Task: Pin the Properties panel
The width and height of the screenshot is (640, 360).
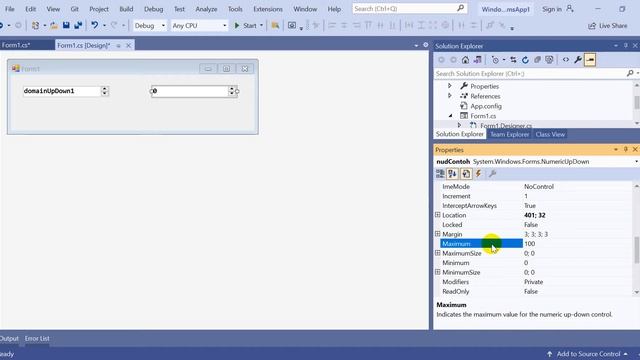Action: tap(626, 150)
